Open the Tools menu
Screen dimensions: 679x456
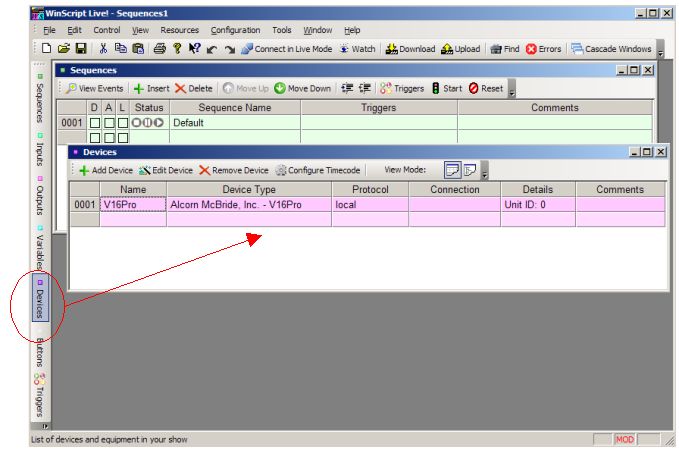coord(281,30)
